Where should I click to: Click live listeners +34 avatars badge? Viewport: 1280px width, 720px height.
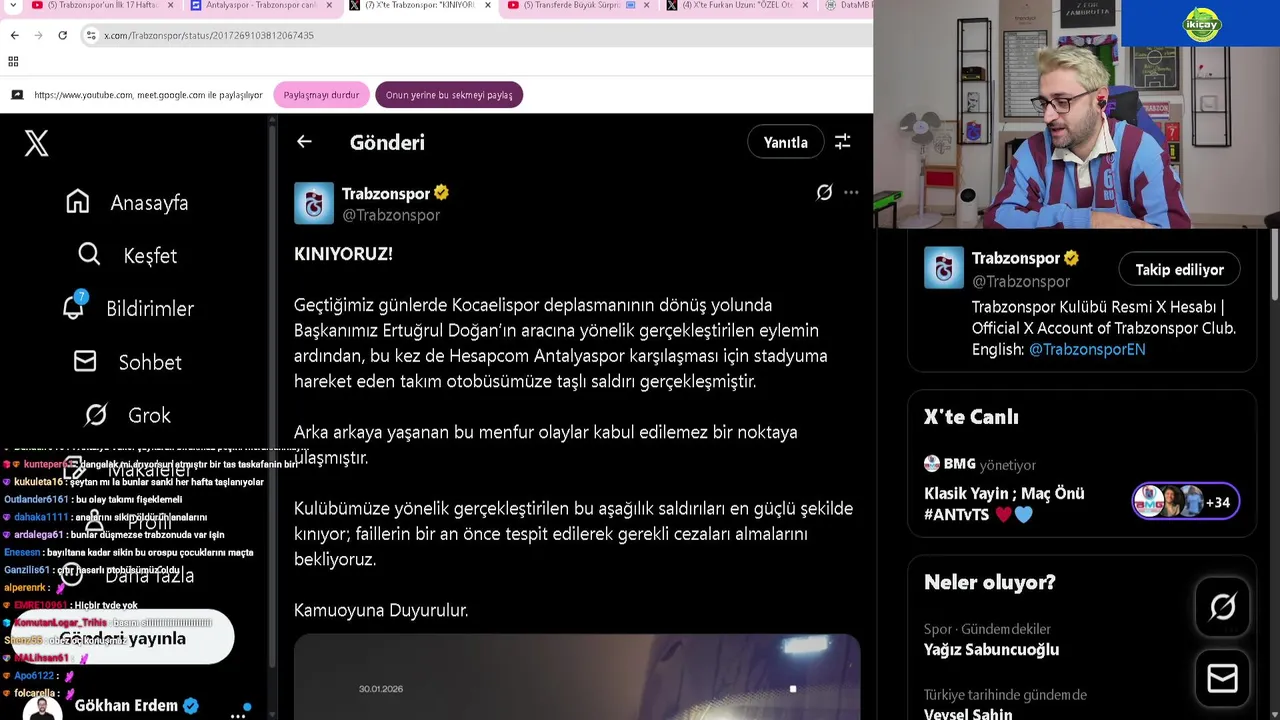pos(1186,502)
